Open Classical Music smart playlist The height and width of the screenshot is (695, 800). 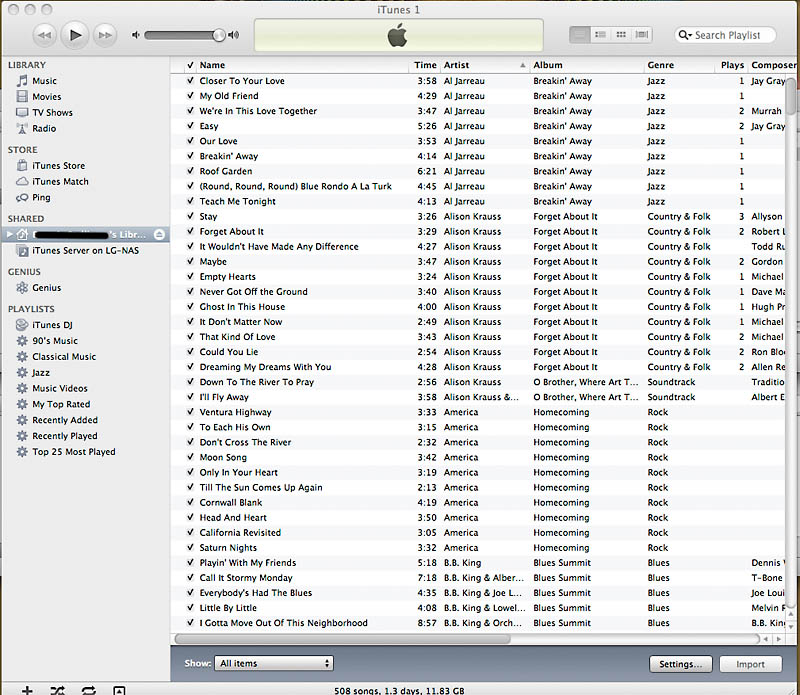pos(64,356)
